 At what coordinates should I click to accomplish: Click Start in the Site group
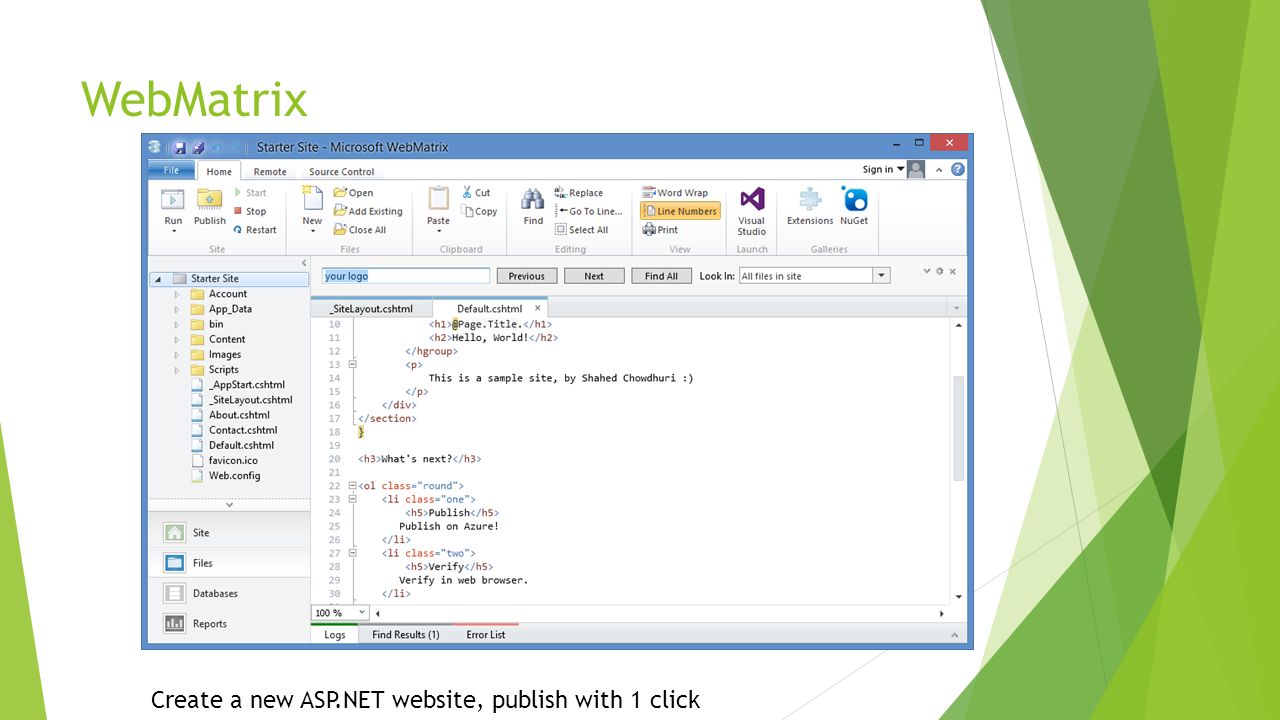point(249,193)
